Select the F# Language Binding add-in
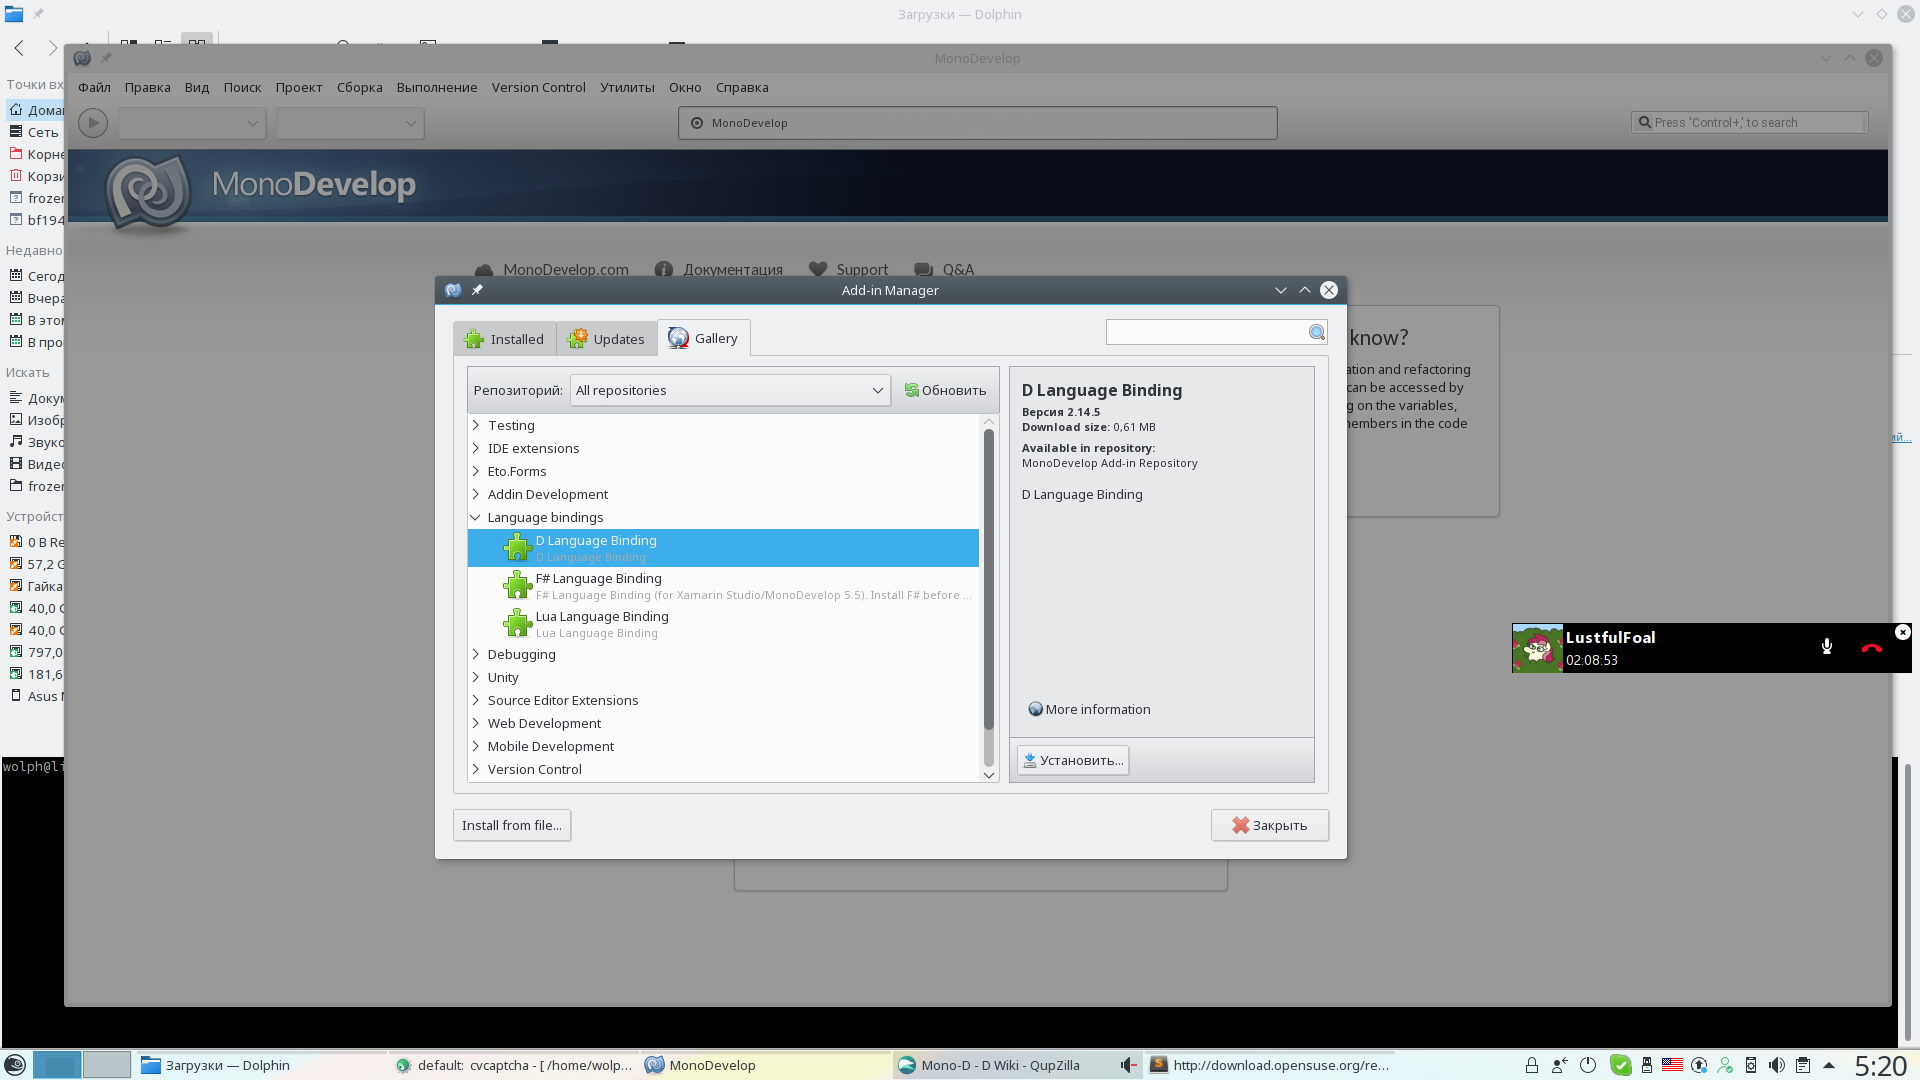This screenshot has width=1920, height=1080. point(723,586)
